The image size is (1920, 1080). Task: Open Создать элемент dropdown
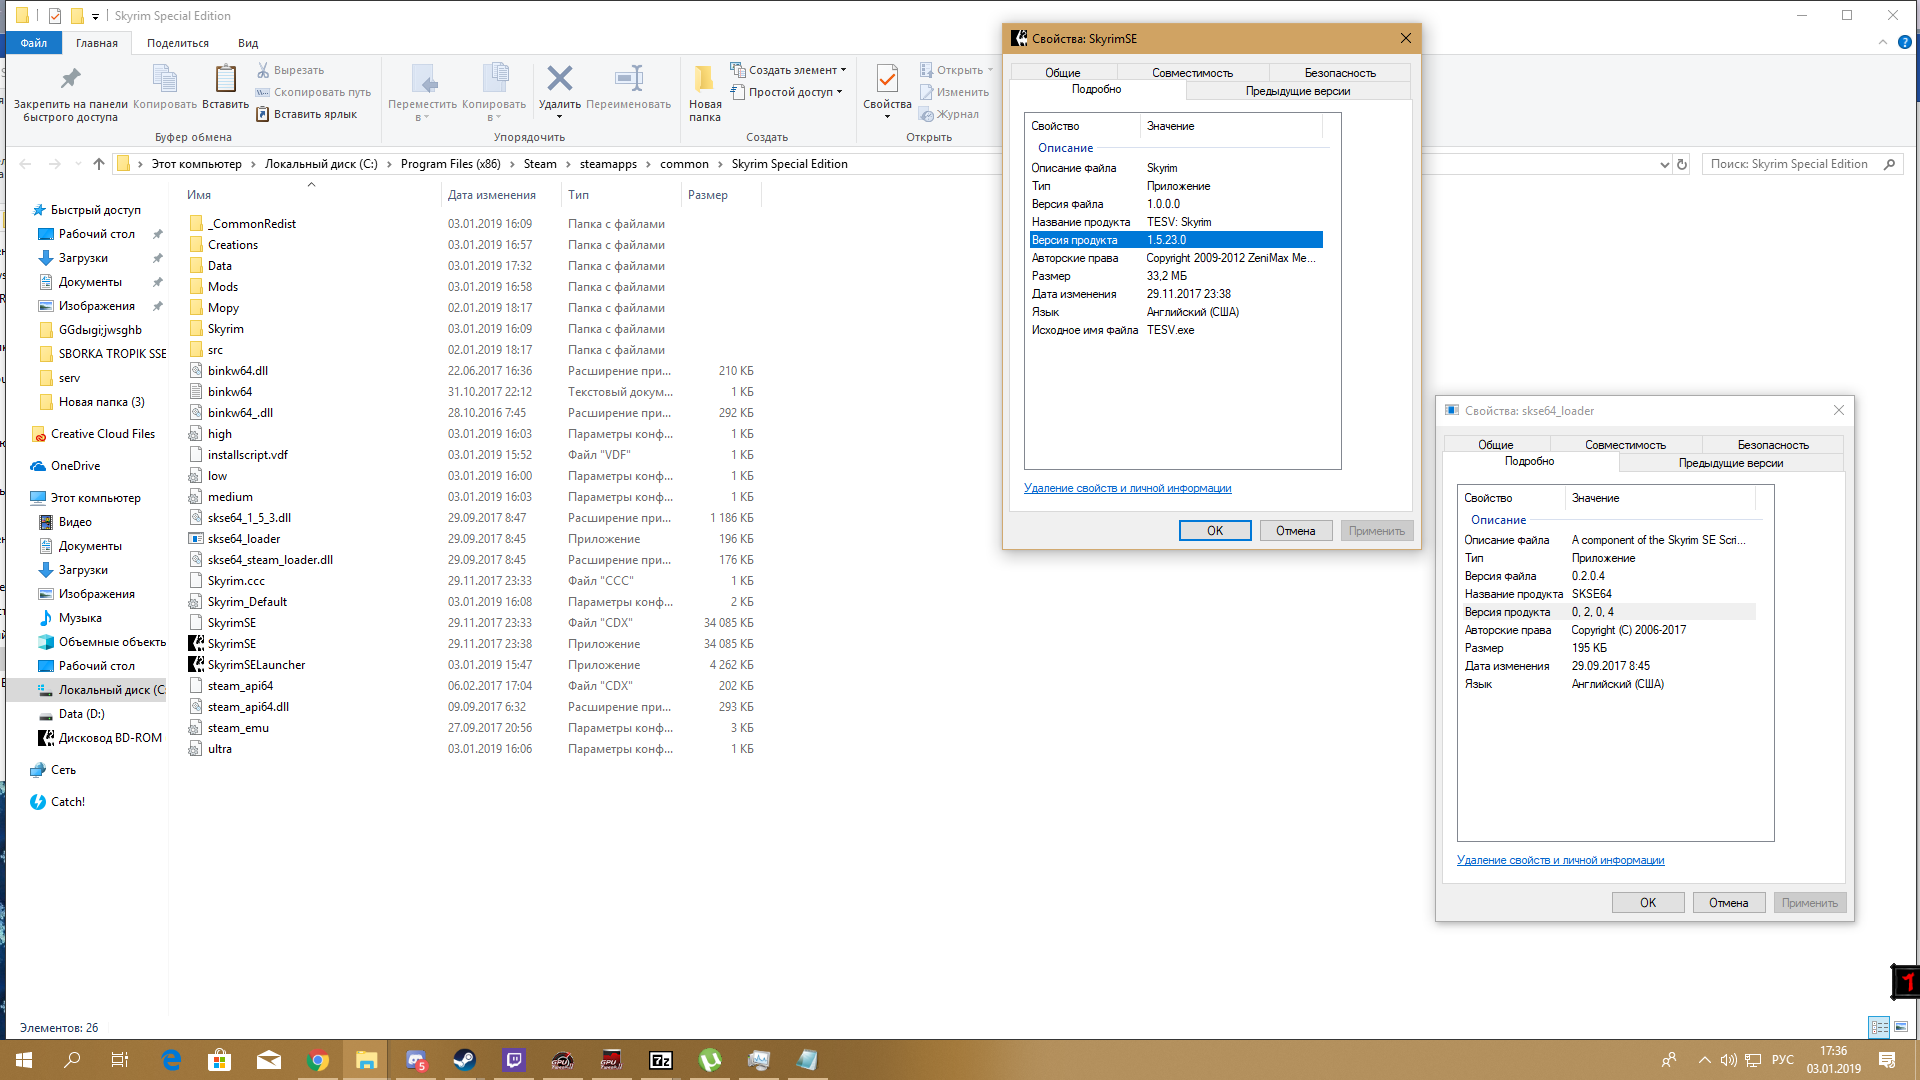tap(796, 70)
